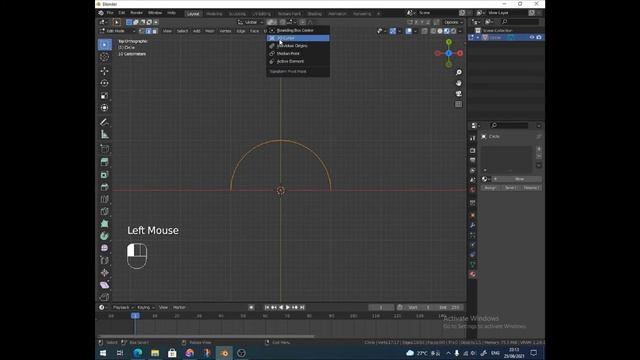
Task: Expand the Circle object in outliner
Action: (478, 37)
